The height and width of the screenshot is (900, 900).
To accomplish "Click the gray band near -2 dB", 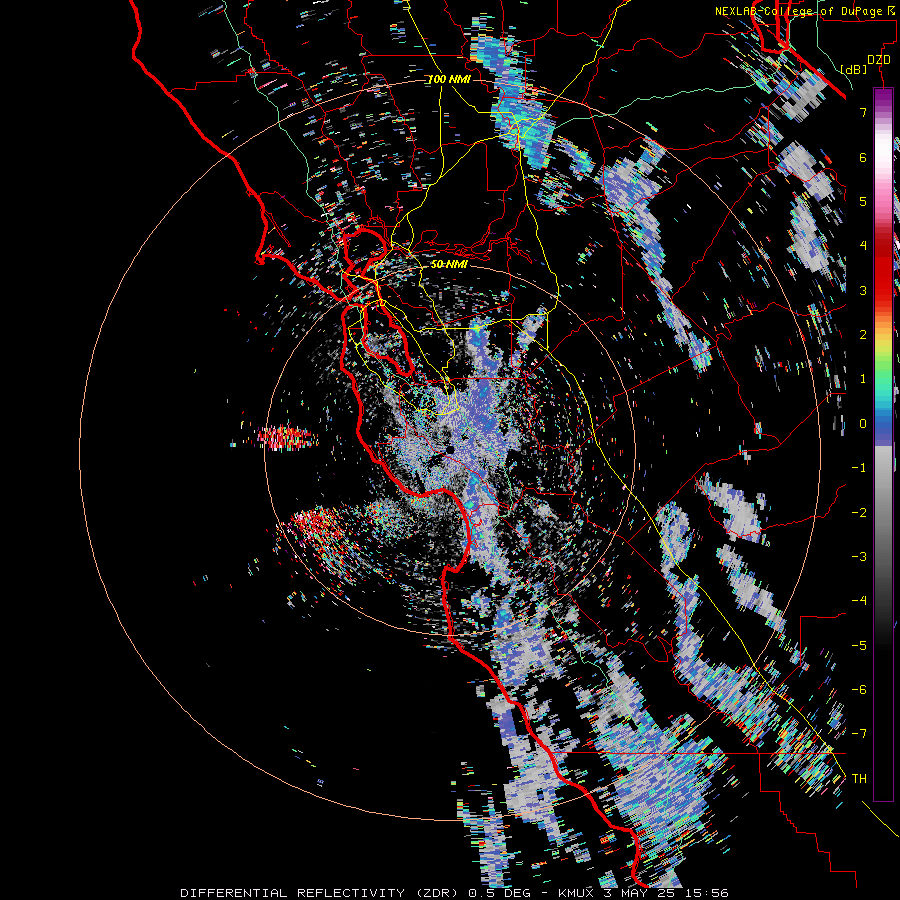I will click(x=883, y=513).
